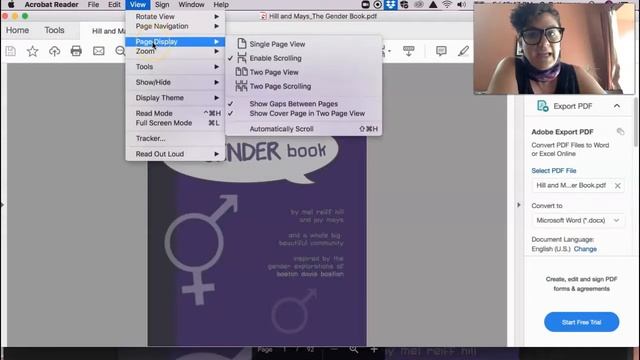Open the Apple menu
Viewport: 640px width, 360px height.
pyautogui.click(x=11, y=4)
